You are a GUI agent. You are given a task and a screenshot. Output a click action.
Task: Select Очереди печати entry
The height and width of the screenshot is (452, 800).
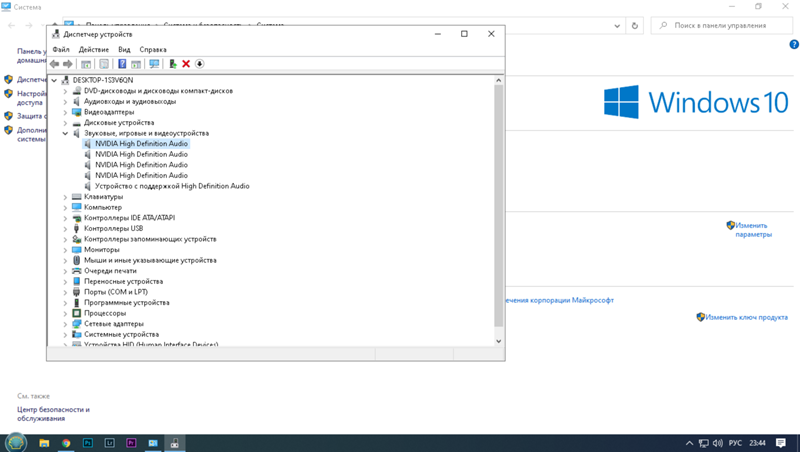pos(110,271)
